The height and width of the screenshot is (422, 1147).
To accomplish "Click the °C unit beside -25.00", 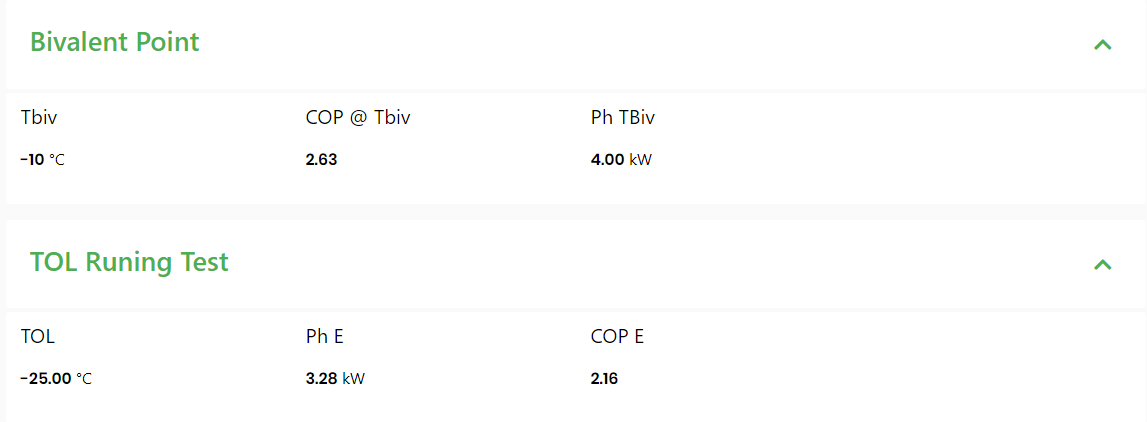I will click(x=84, y=379).
